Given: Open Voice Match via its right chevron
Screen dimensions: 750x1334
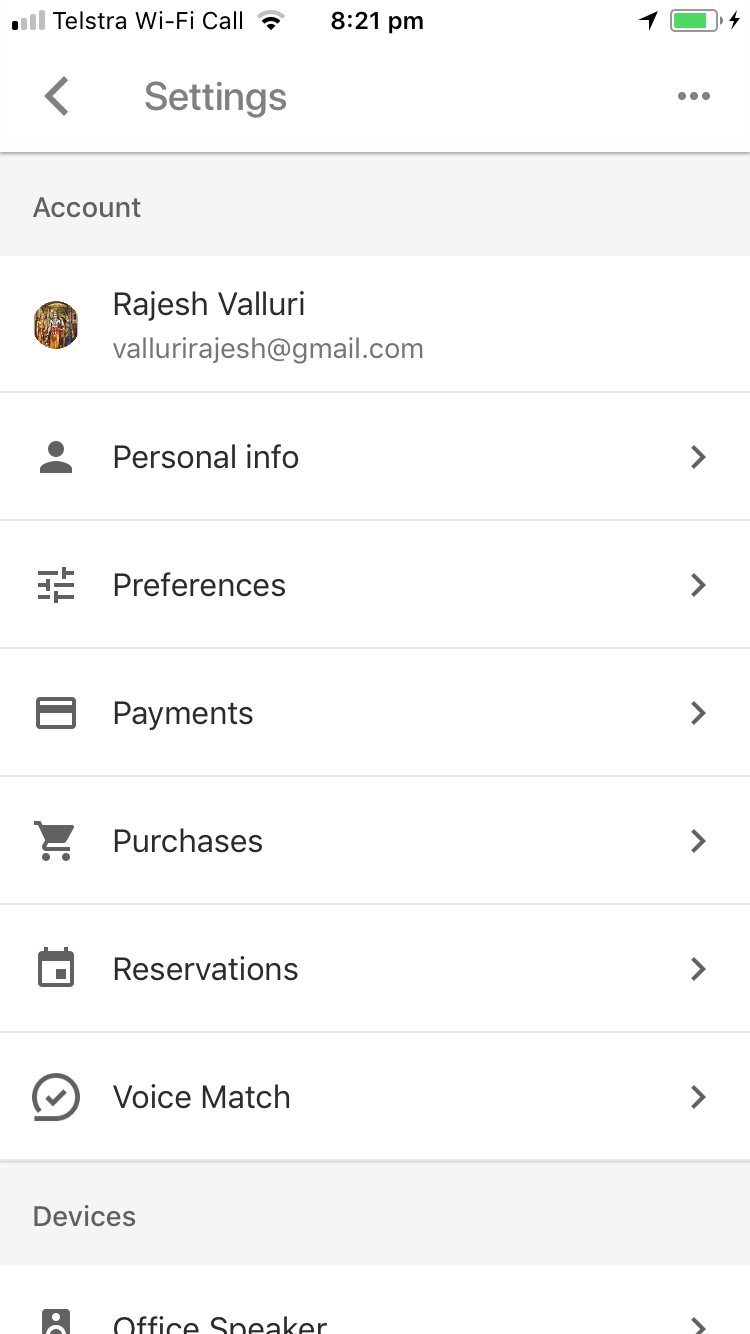Looking at the screenshot, I should coord(698,1097).
